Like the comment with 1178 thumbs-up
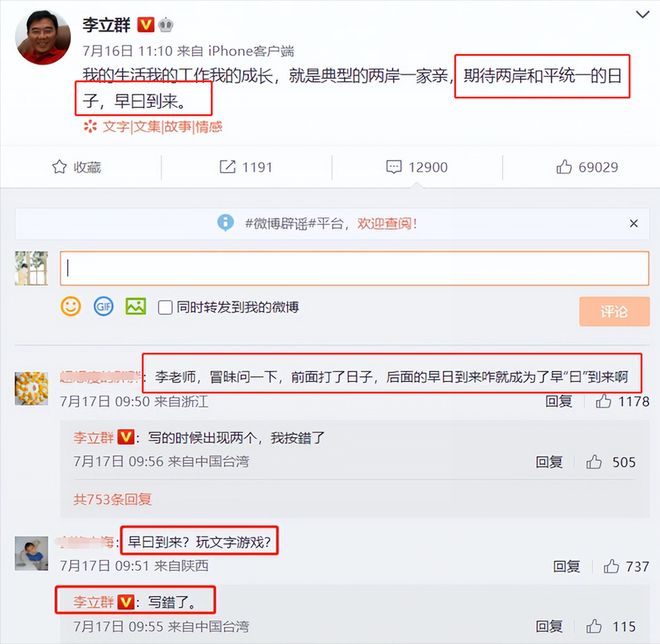The image size is (660, 644). click(x=603, y=401)
